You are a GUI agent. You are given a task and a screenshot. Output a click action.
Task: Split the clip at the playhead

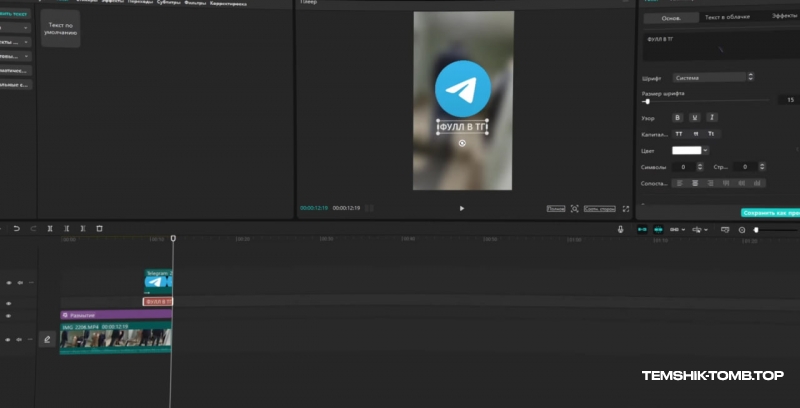click(50, 229)
